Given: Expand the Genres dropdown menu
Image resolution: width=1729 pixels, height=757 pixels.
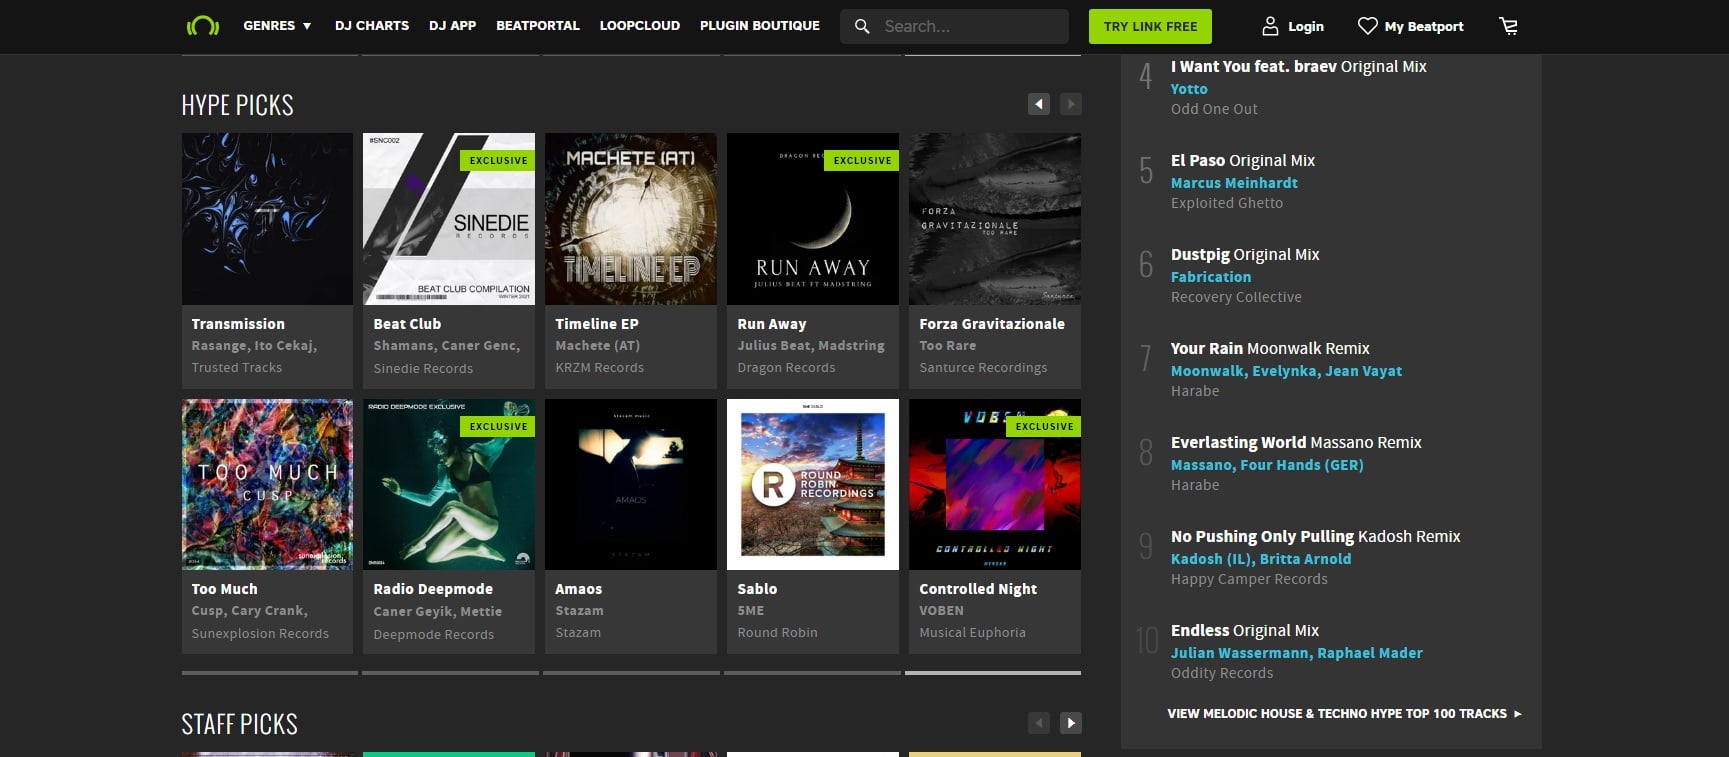Looking at the screenshot, I should click(x=278, y=26).
